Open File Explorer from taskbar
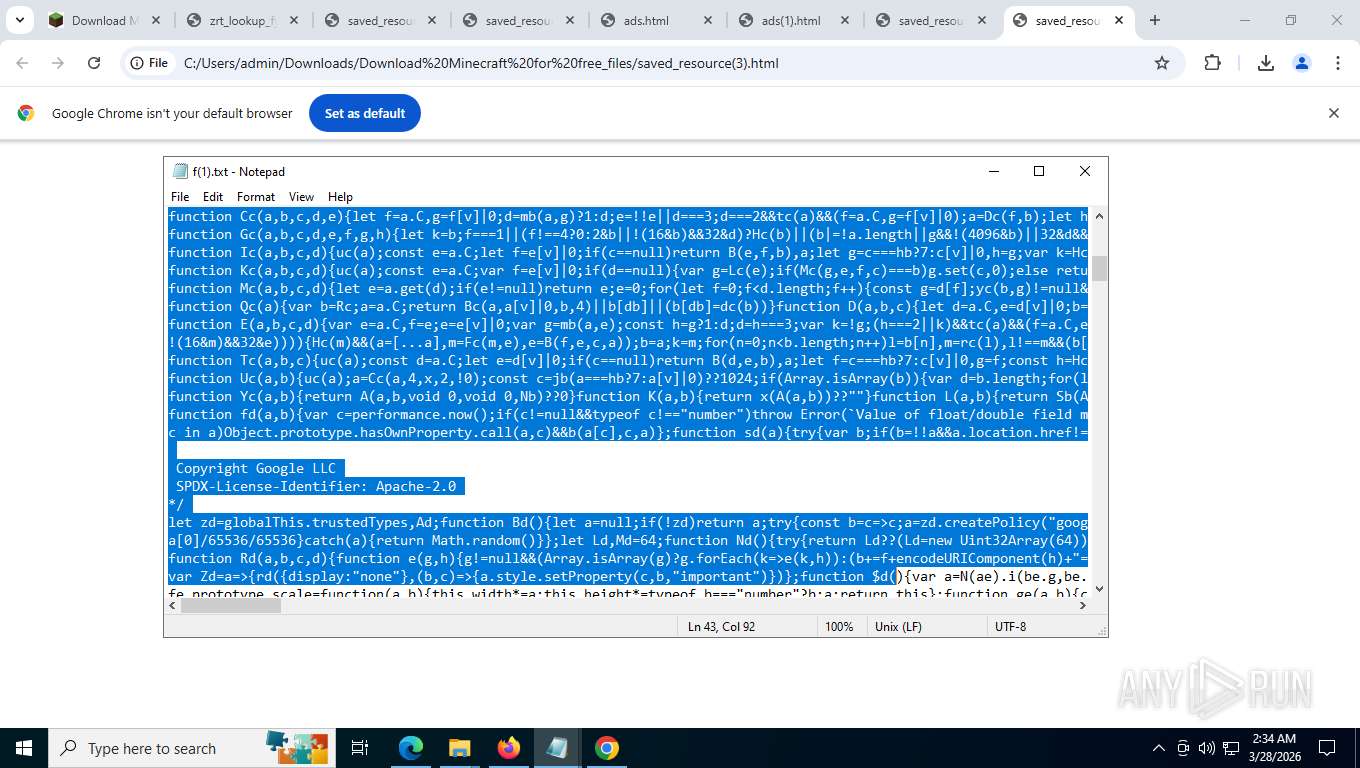Screen dimensions: 1360x768 click(459, 748)
